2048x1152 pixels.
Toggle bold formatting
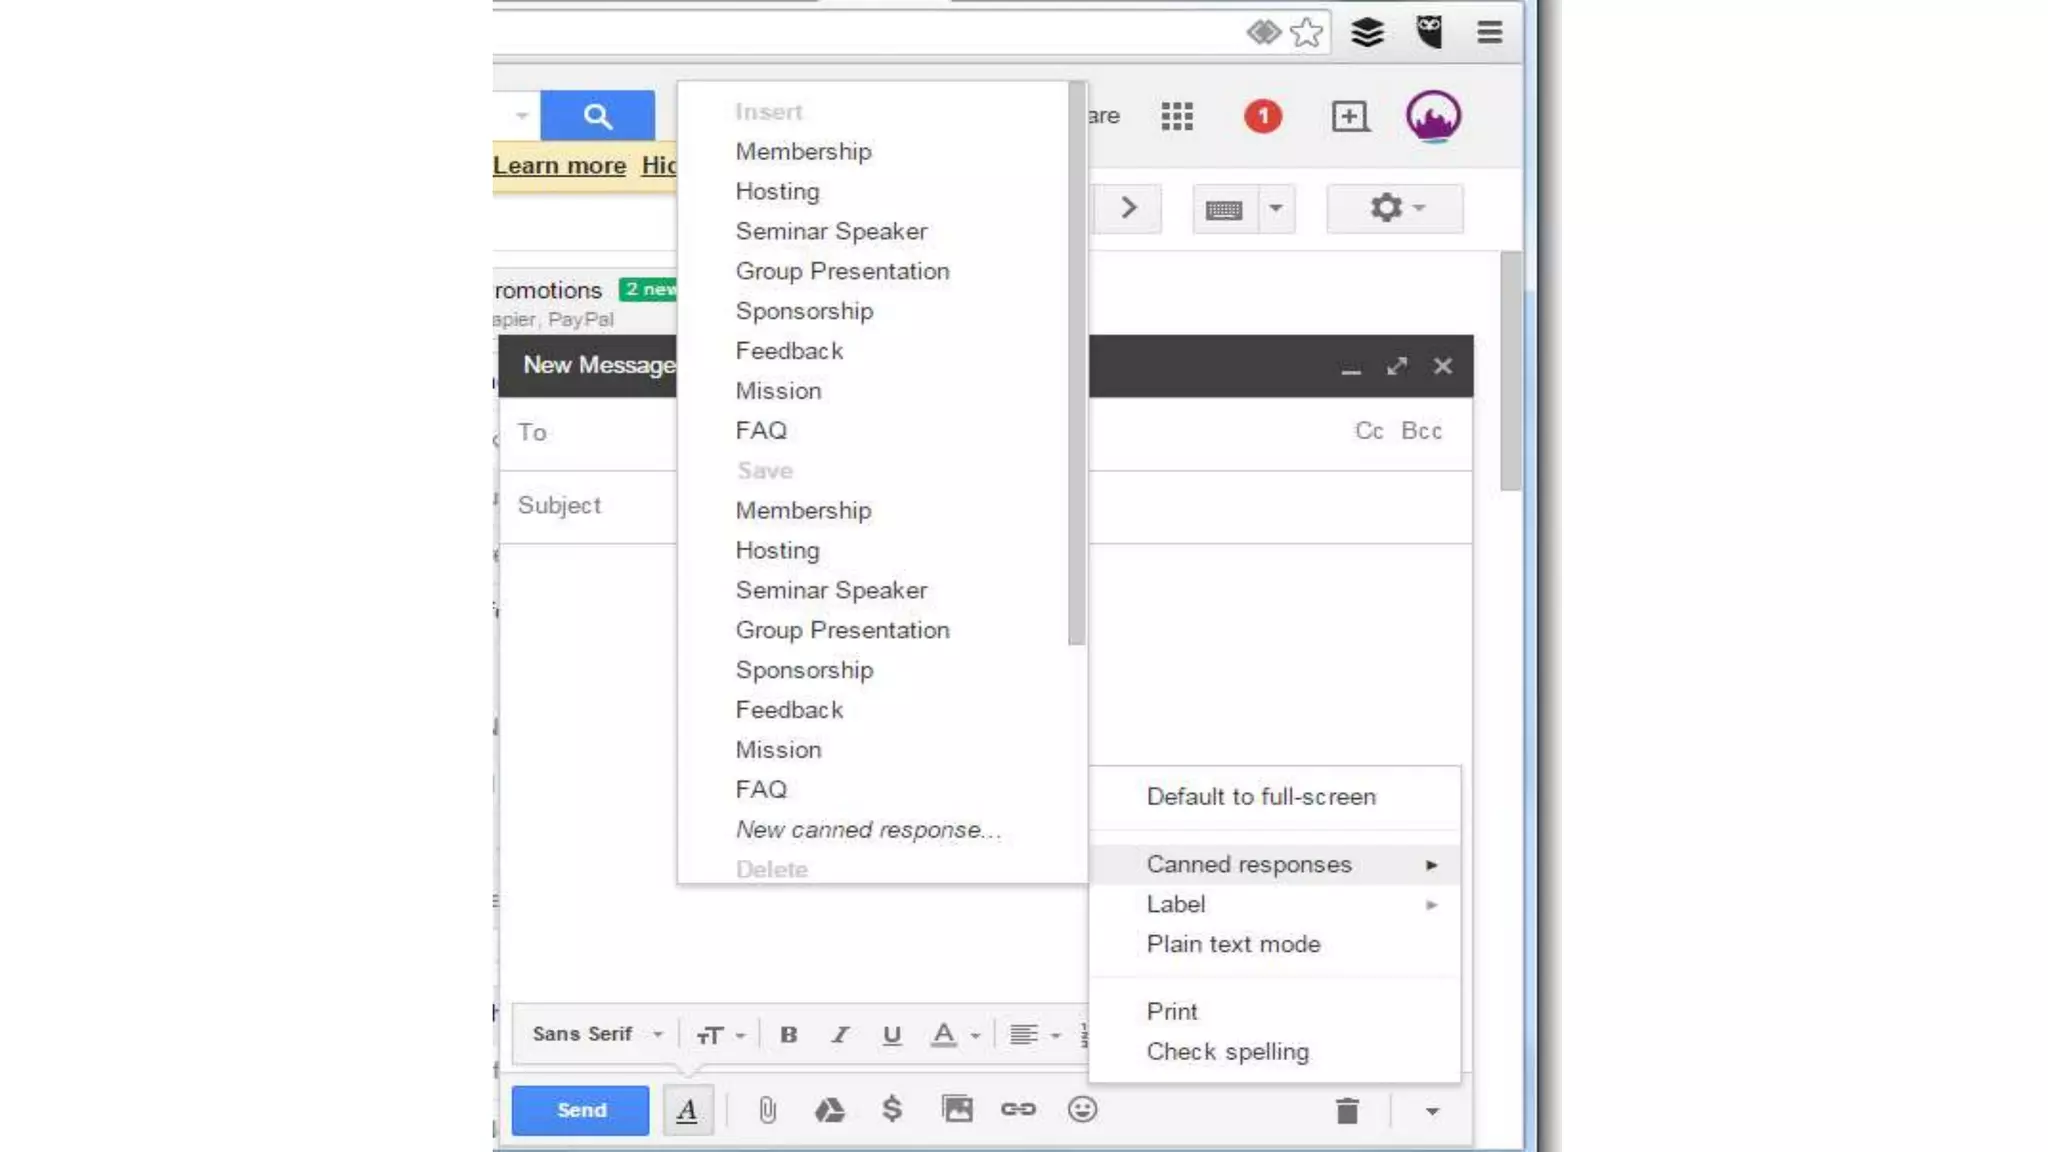(x=788, y=1035)
